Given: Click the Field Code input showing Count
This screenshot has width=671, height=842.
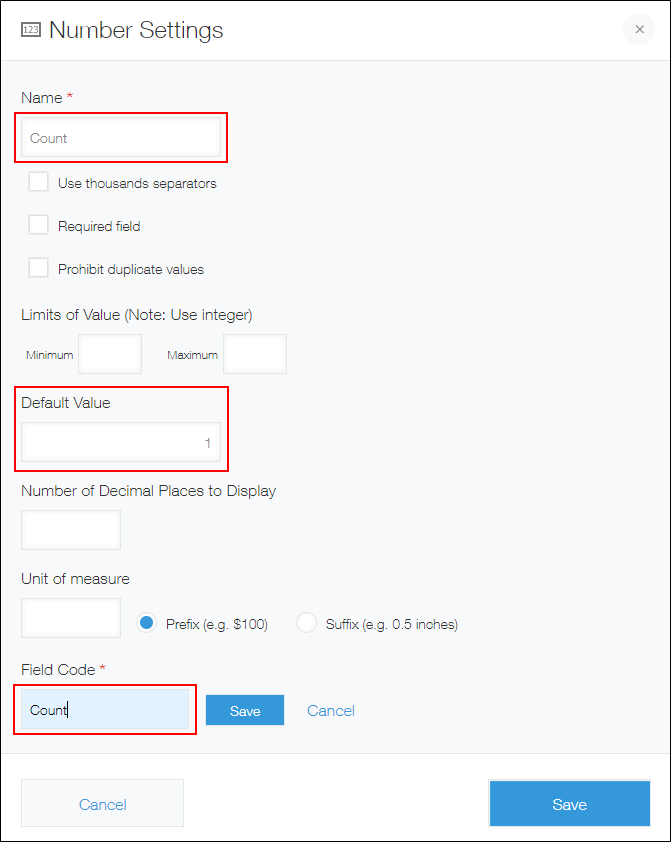Looking at the screenshot, I should tap(104, 709).
